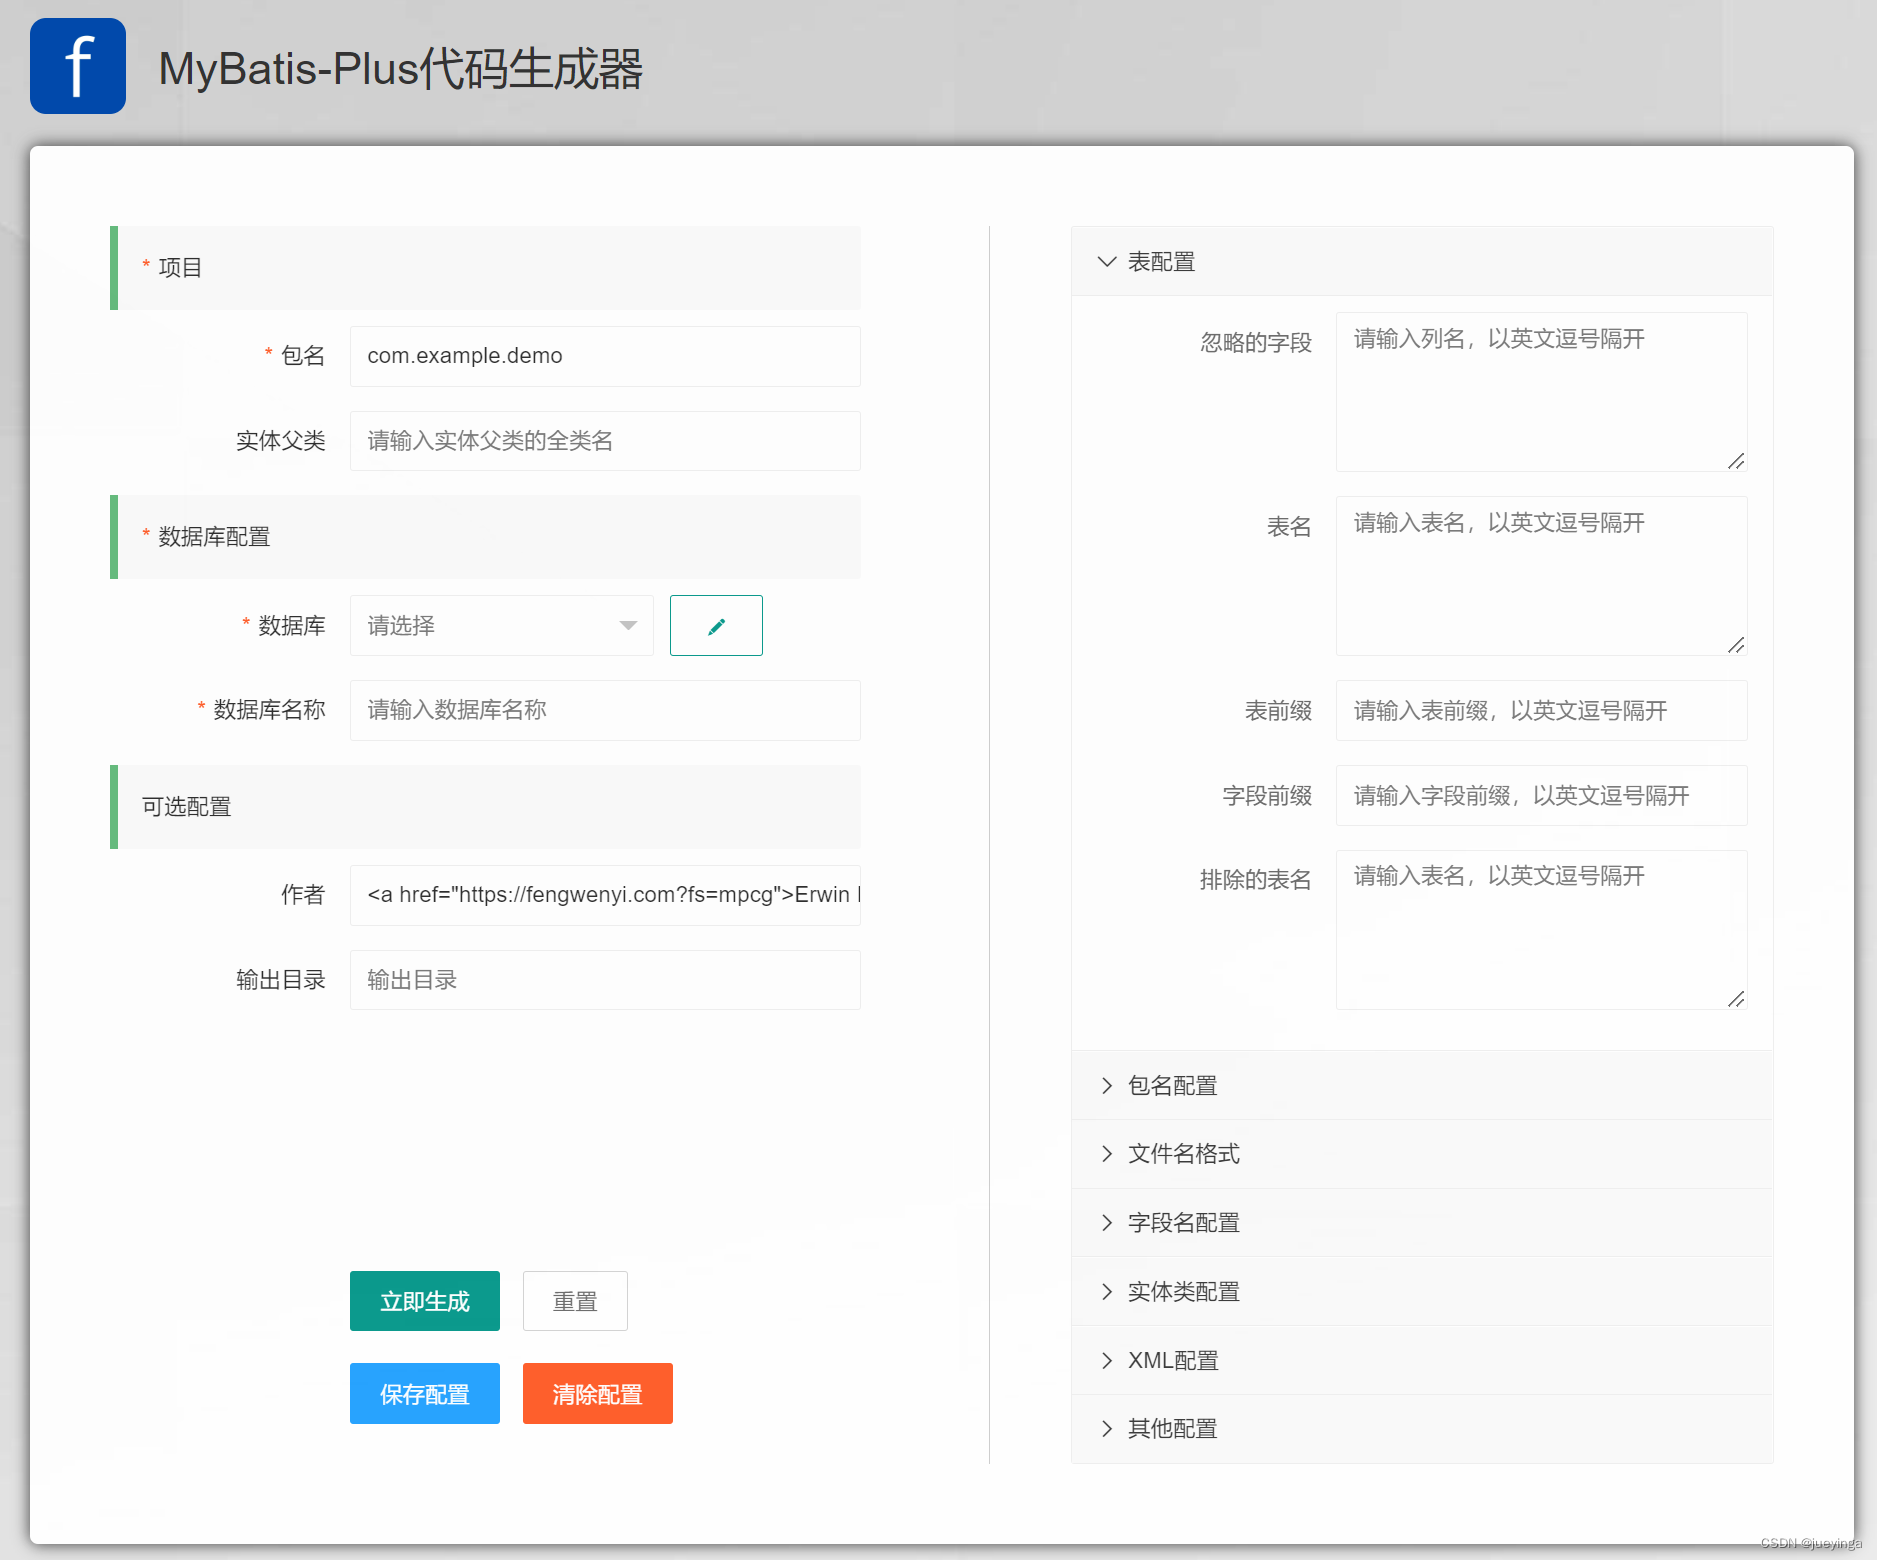The image size is (1877, 1560).
Task: Focus the 字段前缀 input field
Action: pyautogui.click(x=1541, y=796)
